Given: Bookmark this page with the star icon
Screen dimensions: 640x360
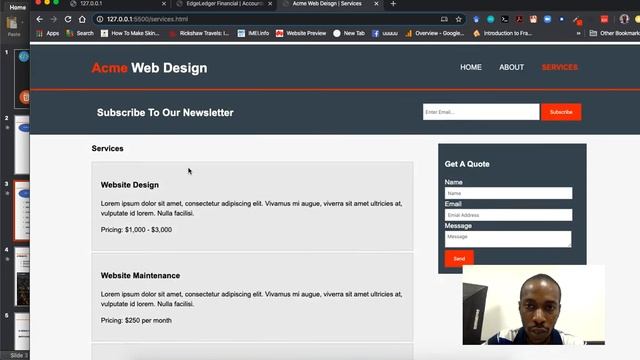Looking at the screenshot, I should click(458, 19).
